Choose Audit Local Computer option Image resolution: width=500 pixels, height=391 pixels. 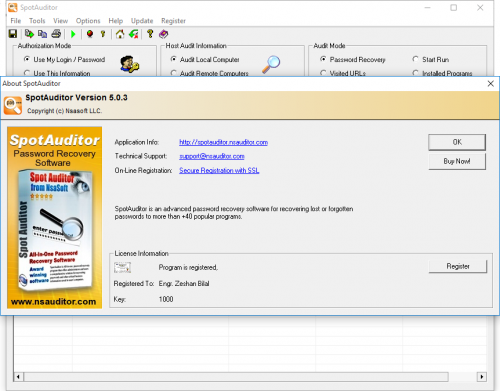pos(205,59)
